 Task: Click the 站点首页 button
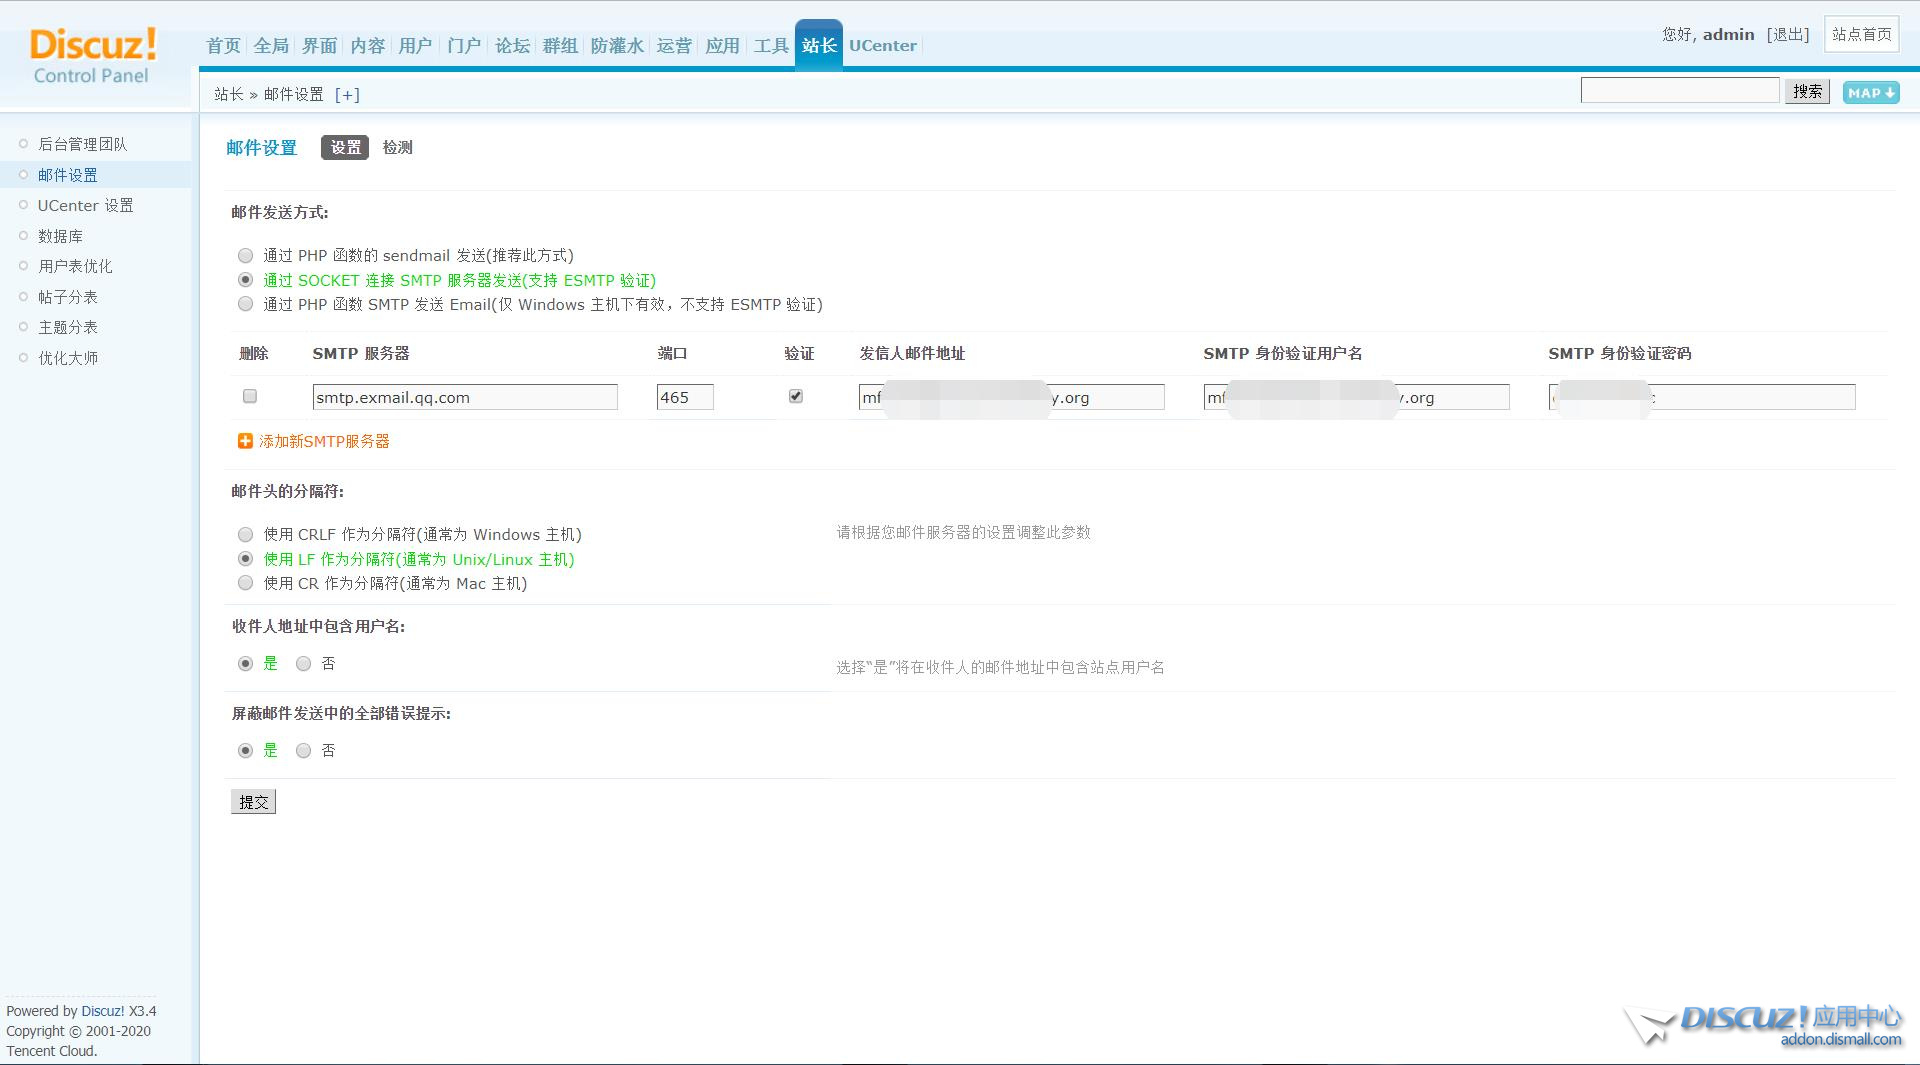tap(1861, 35)
